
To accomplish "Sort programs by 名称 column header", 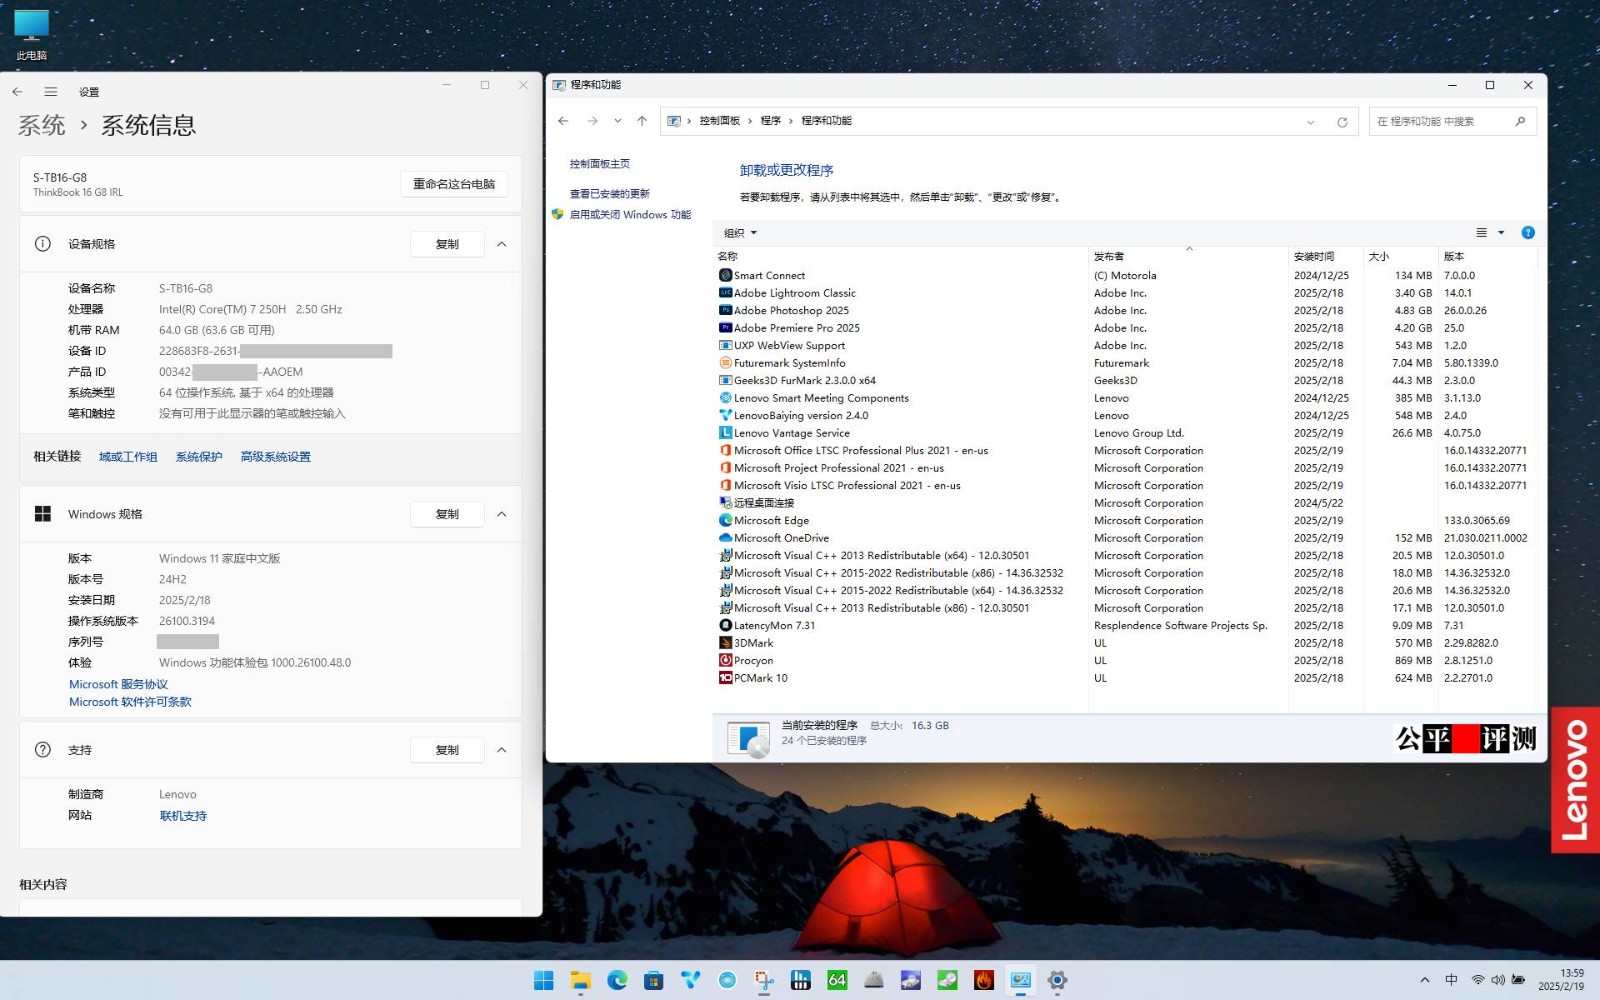I will coord(901,257).
